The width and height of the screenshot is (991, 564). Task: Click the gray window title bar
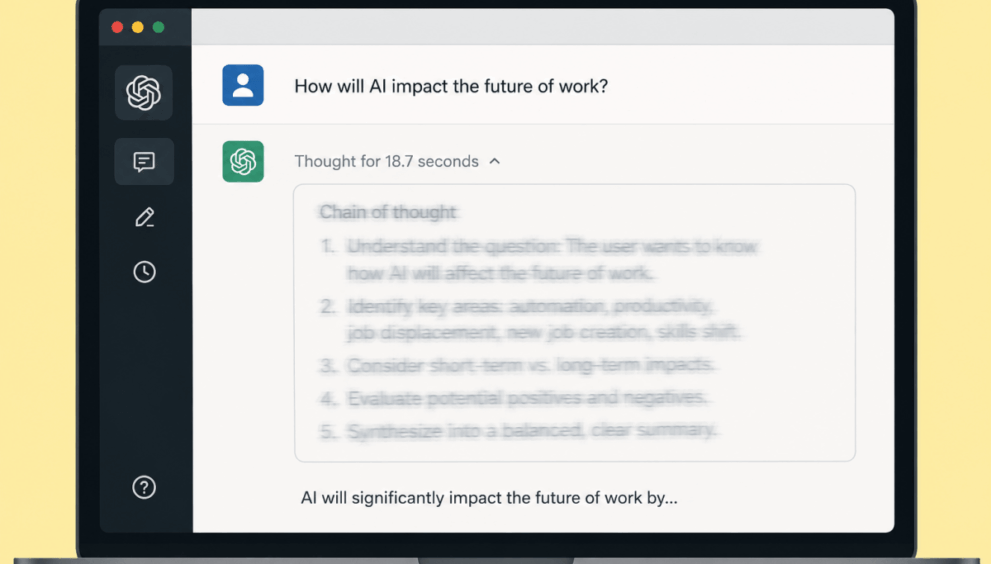tap(543, 27)
